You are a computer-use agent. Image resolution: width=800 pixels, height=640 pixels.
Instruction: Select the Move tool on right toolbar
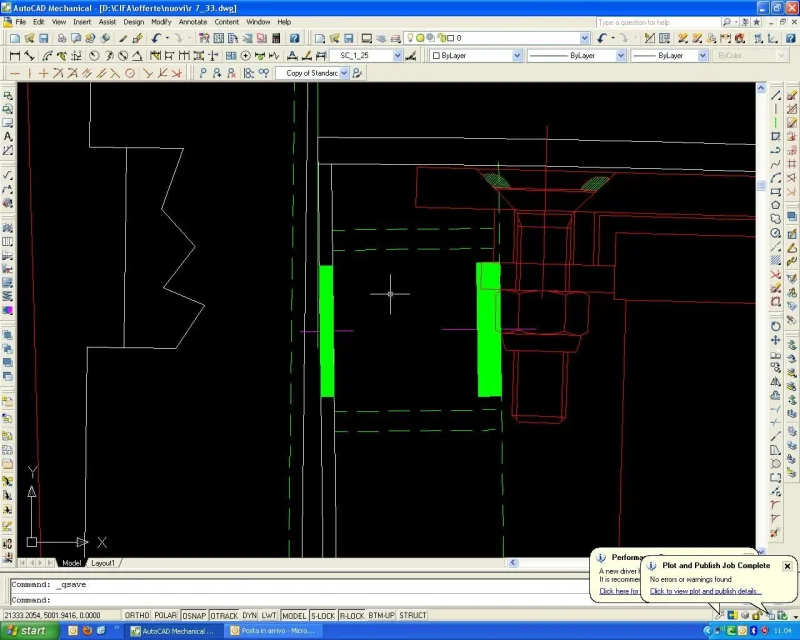click(x=776, y=340)
